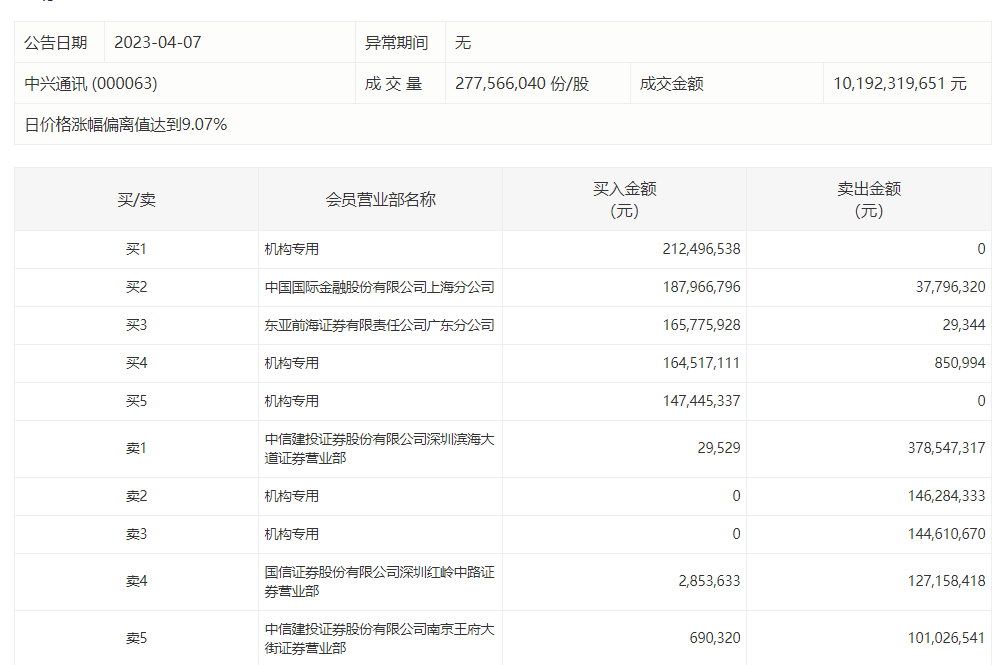Viewport: 1004px width, 665px height.
Task: Click 中信建投证券 南京王府大街证券营业部
Action: 379,639
